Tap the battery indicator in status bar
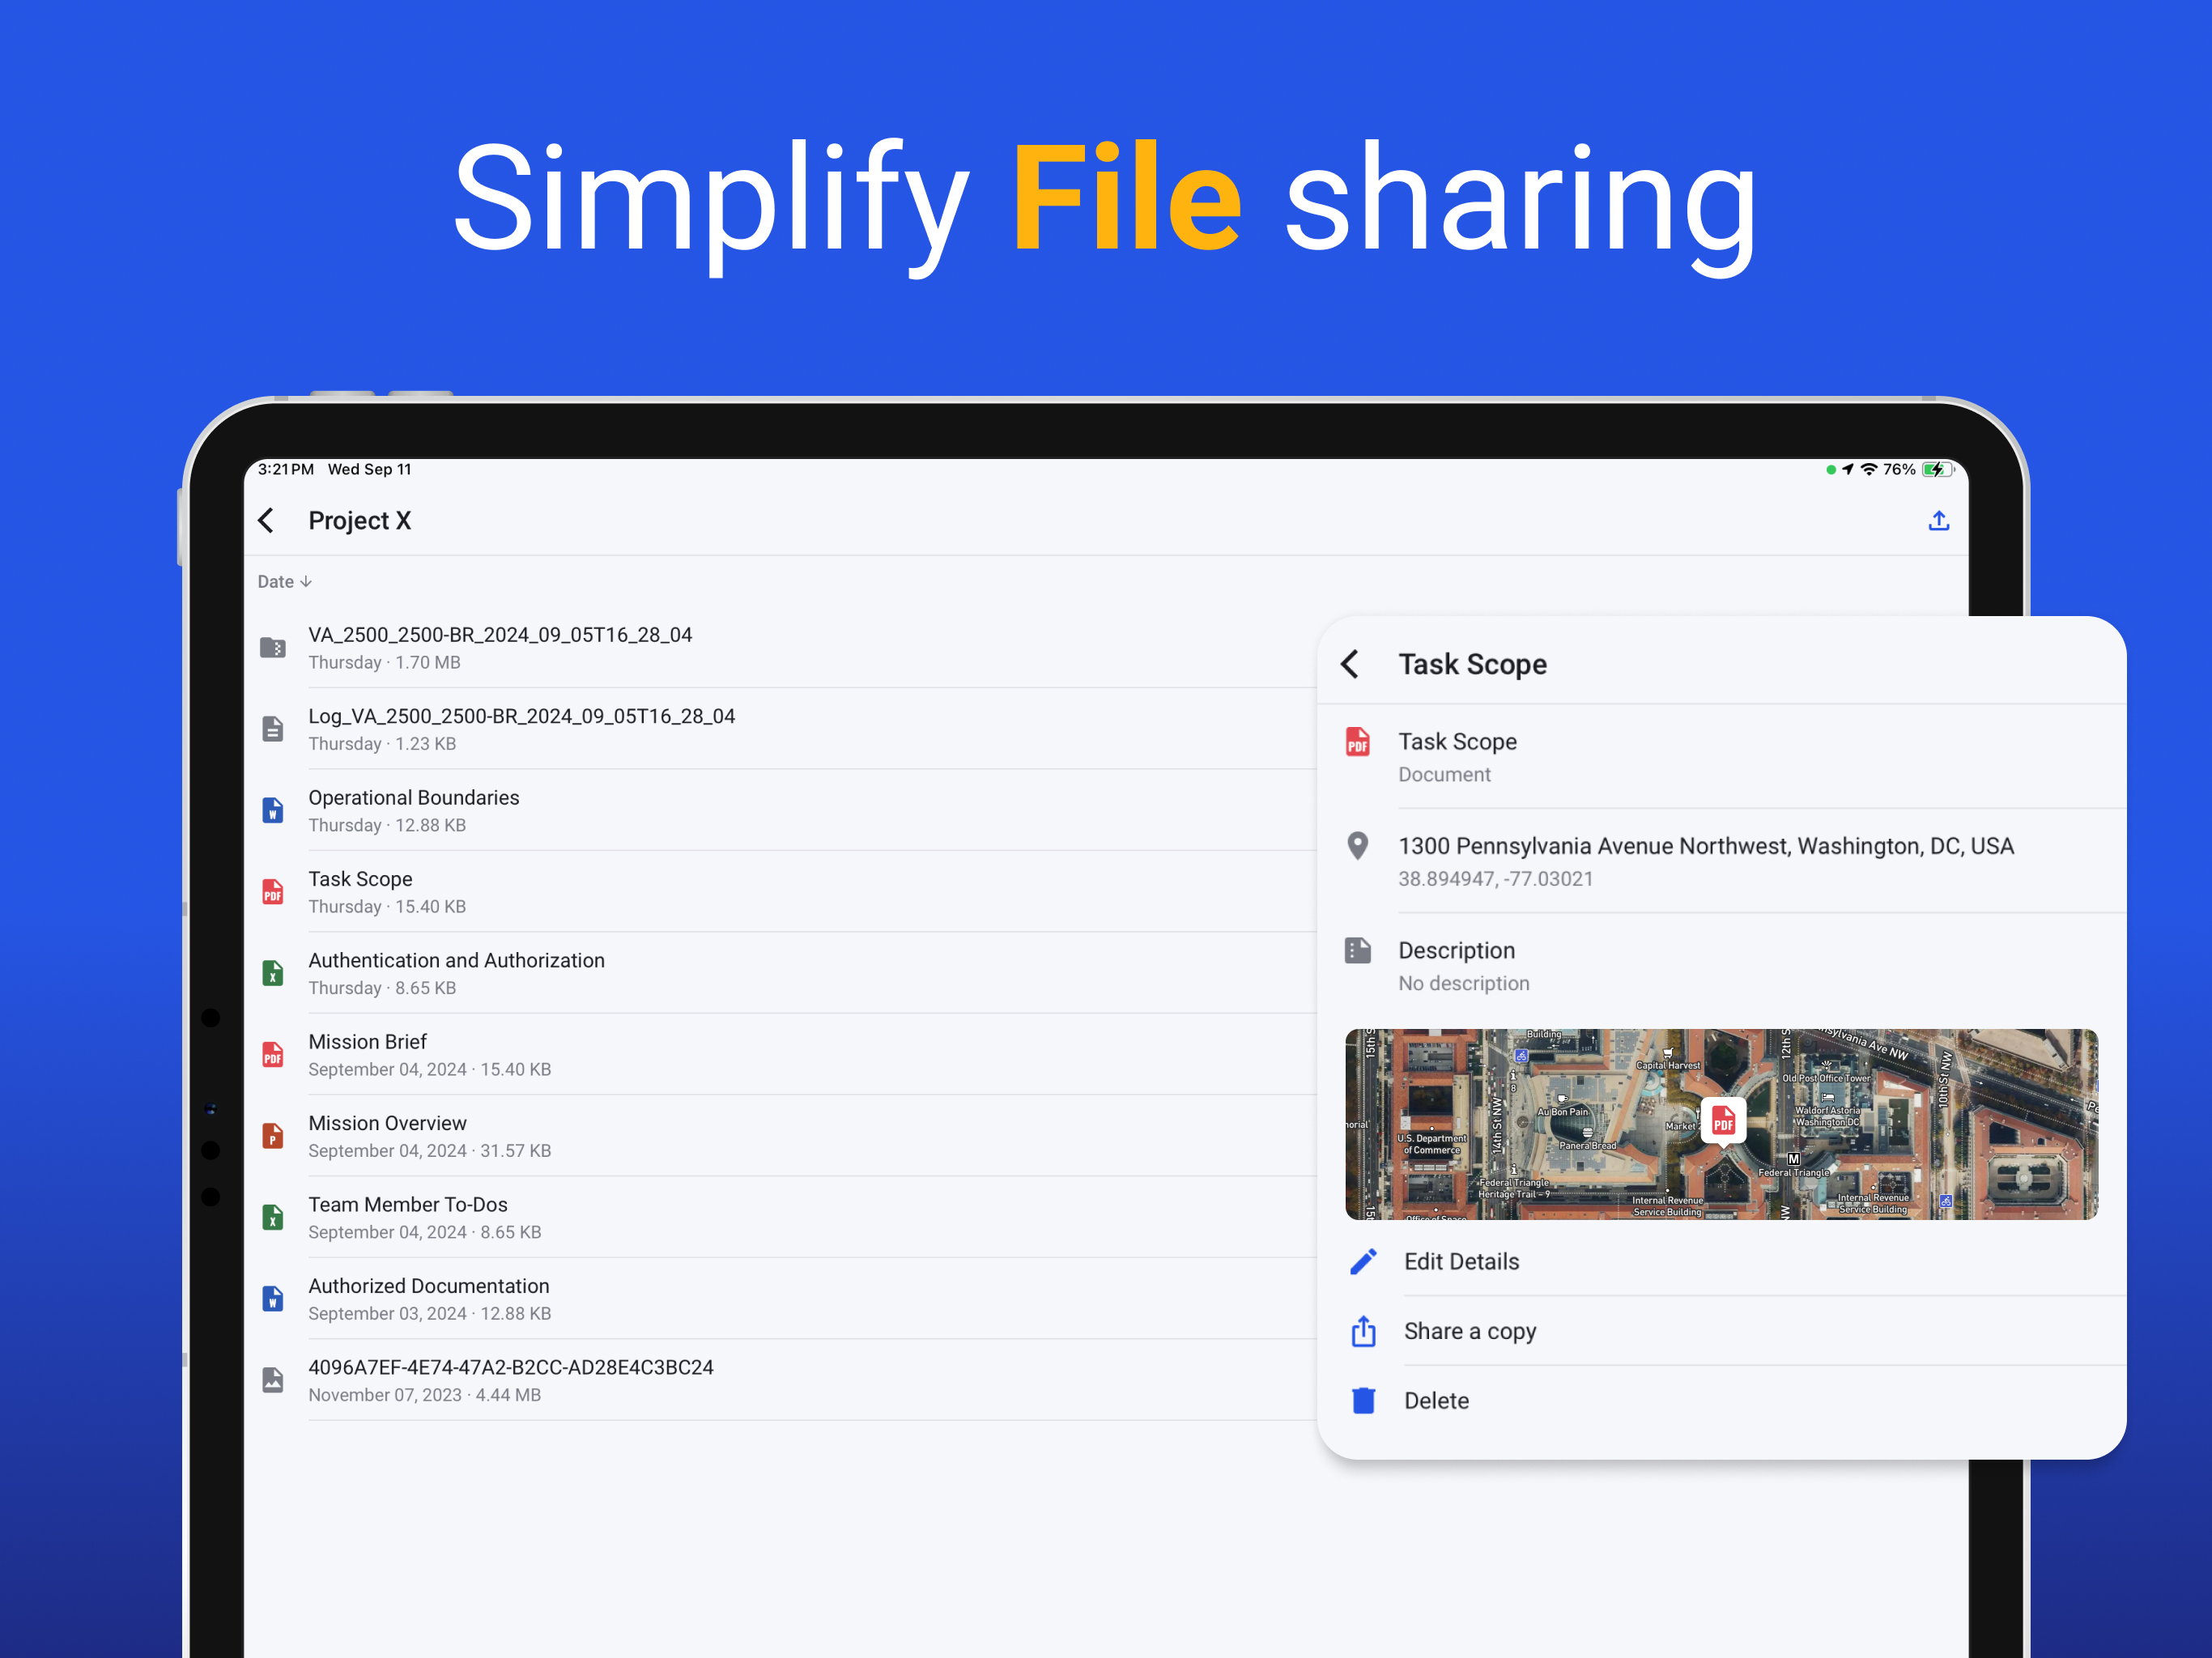Screen dimensions: 2212x1658 click(x=1937, y=469)
